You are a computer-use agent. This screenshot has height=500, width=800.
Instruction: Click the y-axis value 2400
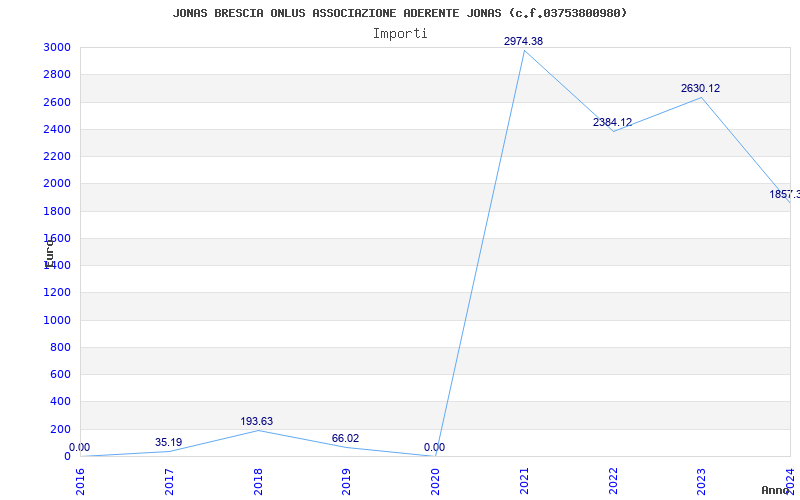pyautogui.click(x=58, y=129)
